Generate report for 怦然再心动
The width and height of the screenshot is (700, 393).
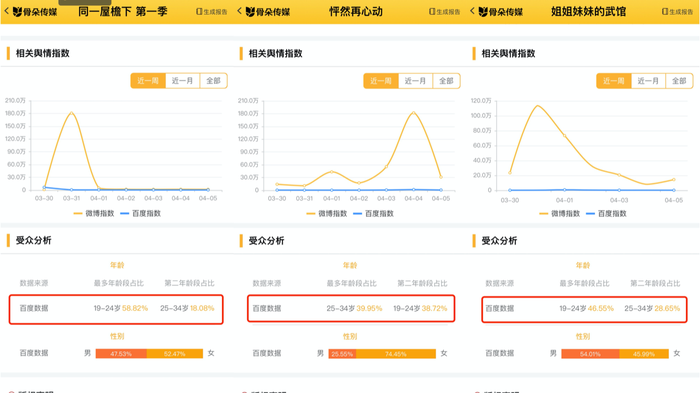pyautogui.click(x=445, y=12)
